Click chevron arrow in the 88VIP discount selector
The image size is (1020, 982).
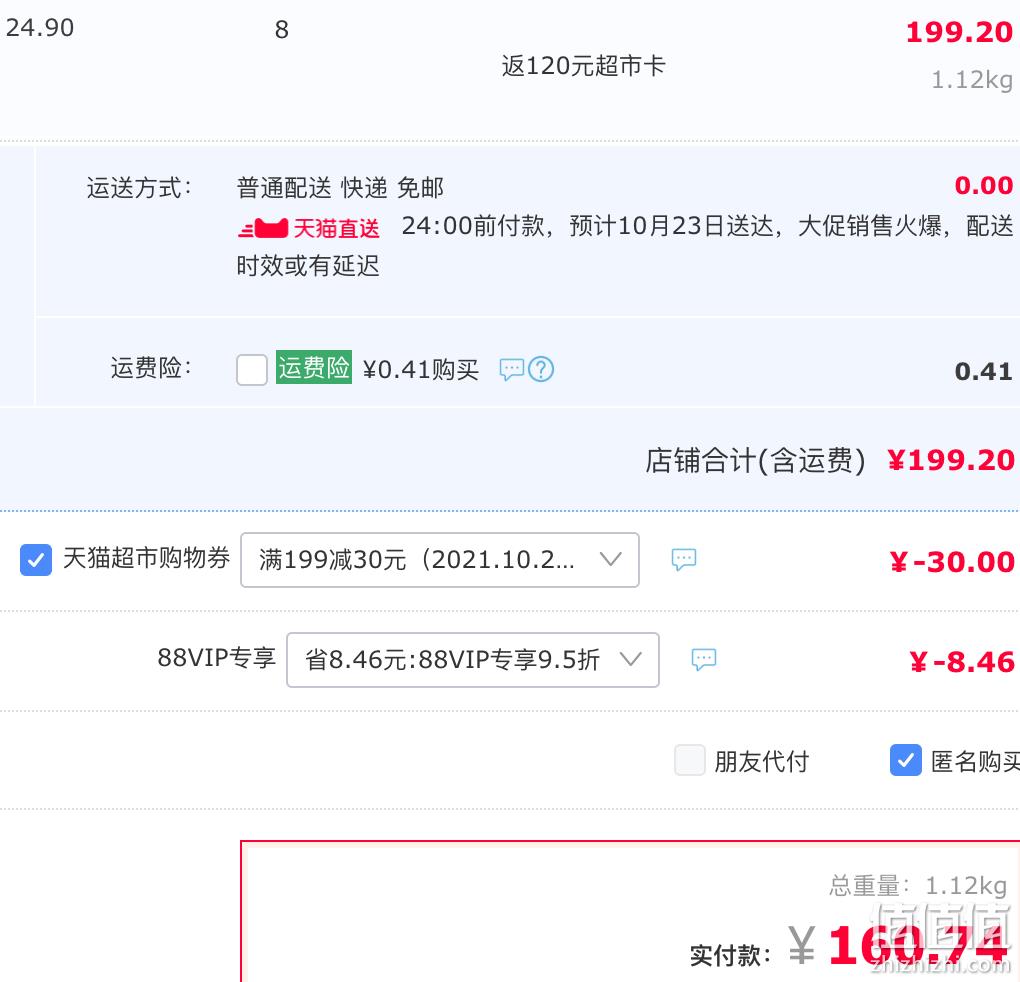[x=630, y=659]
